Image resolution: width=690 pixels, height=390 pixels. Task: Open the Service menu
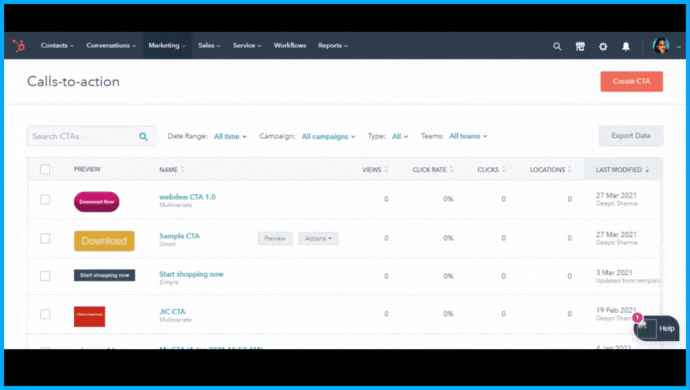(247, 45)
